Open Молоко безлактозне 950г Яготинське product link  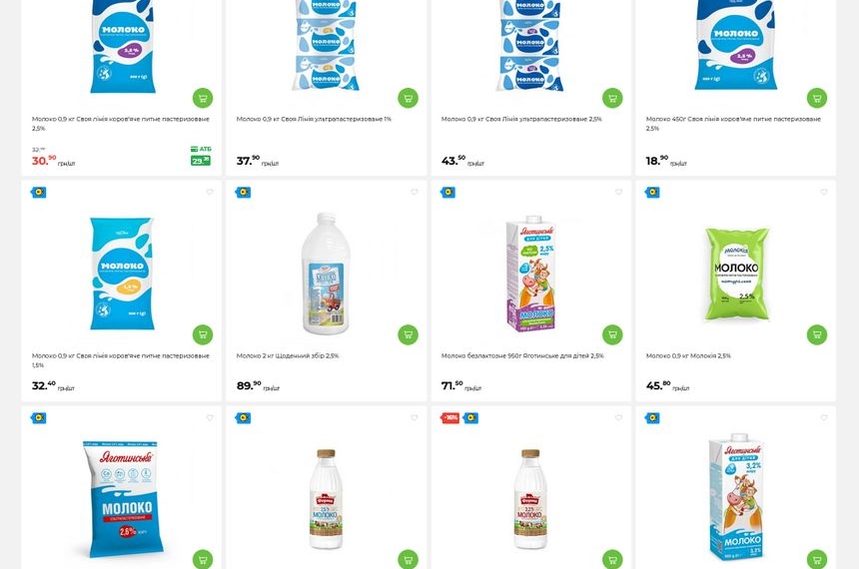pyautogui.click(x=522, y=356)
